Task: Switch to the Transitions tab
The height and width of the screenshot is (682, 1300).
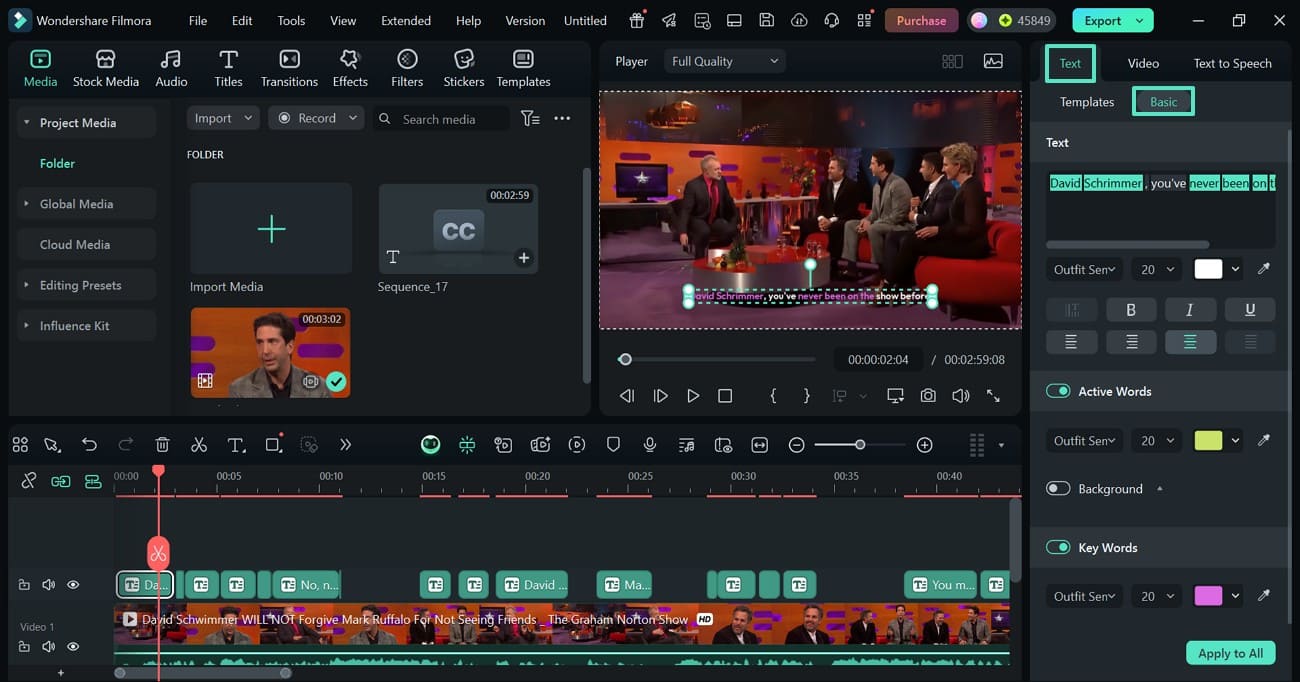Action: (x=289, y=69)
